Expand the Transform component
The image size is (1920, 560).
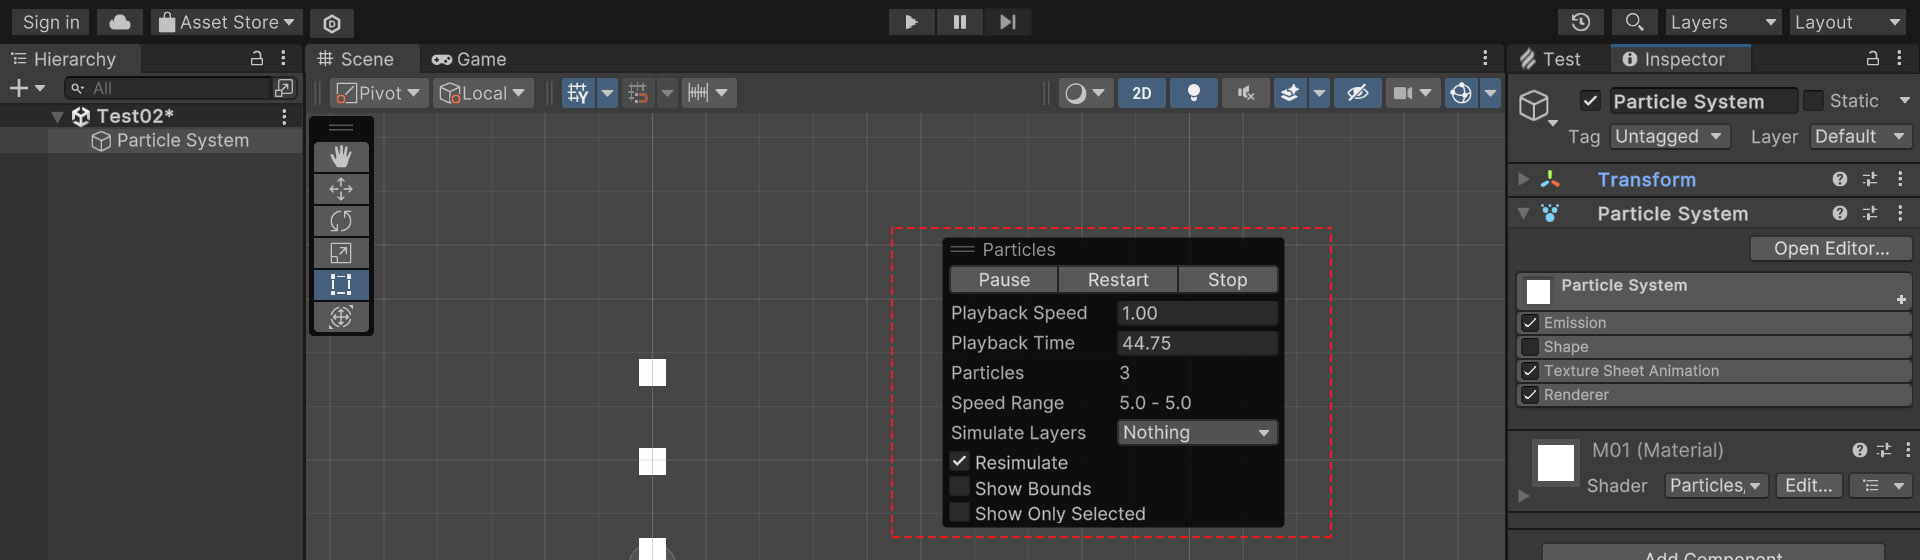tap(1524, 180)
